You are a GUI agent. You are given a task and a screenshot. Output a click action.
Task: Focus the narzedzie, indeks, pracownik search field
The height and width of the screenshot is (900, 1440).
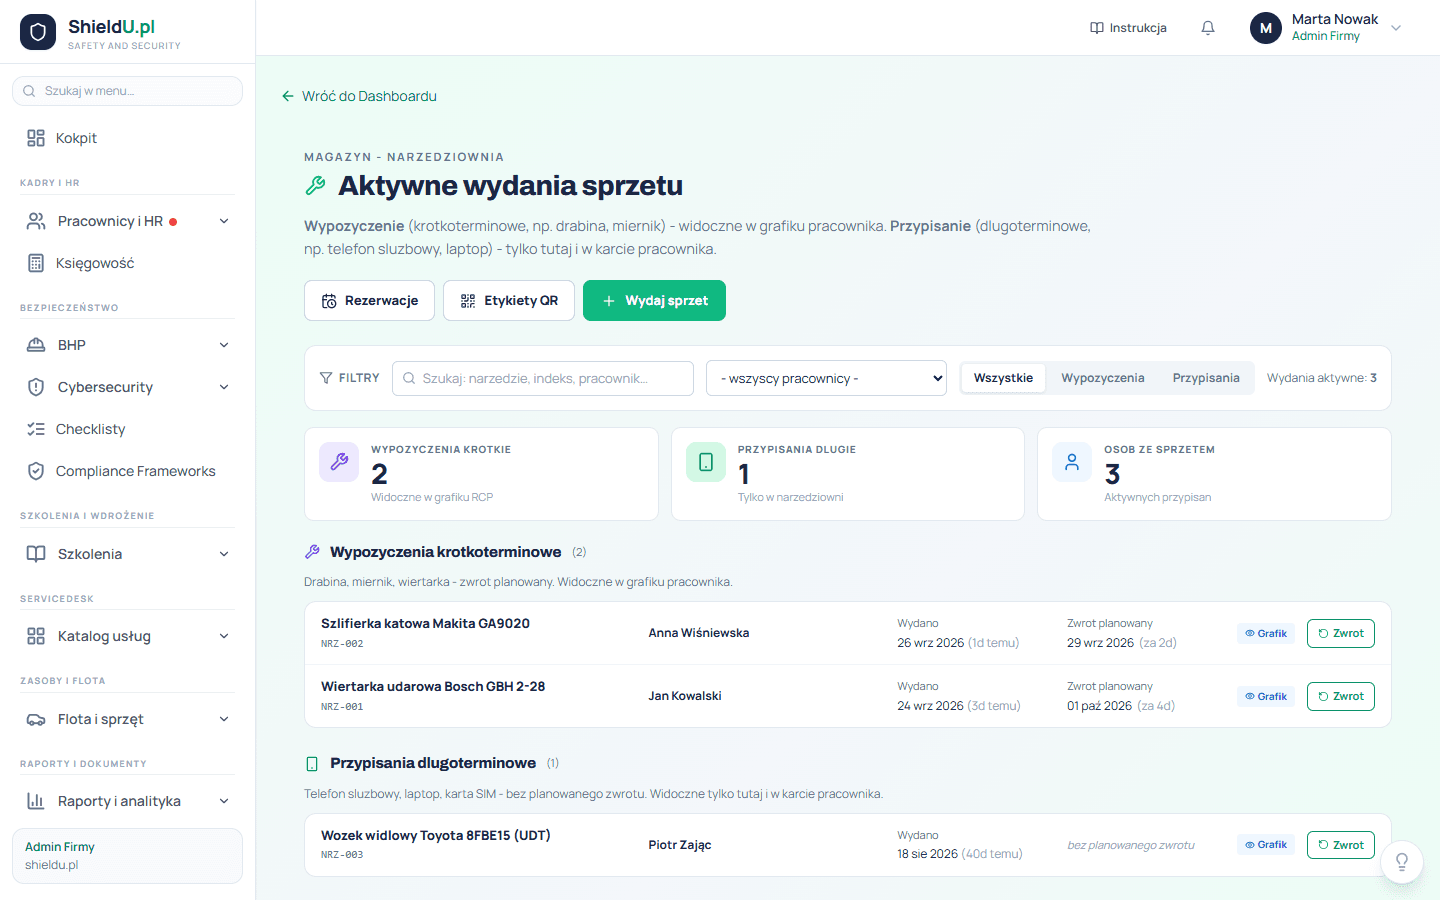(x=543, y=378)
